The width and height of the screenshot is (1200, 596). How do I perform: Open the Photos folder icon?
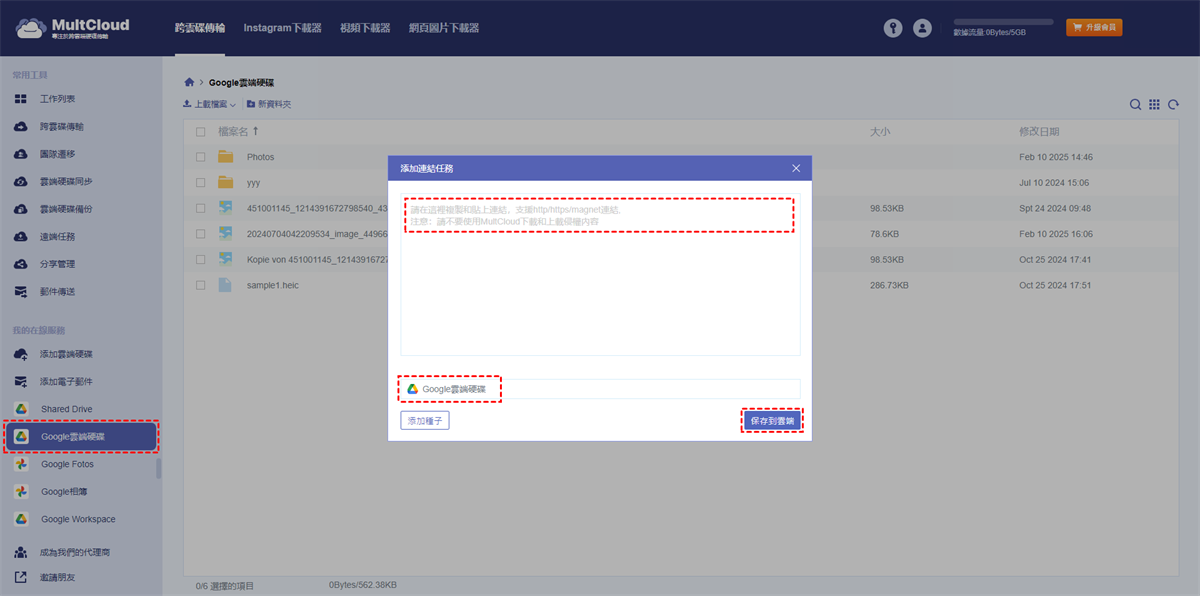click(225, 157)
